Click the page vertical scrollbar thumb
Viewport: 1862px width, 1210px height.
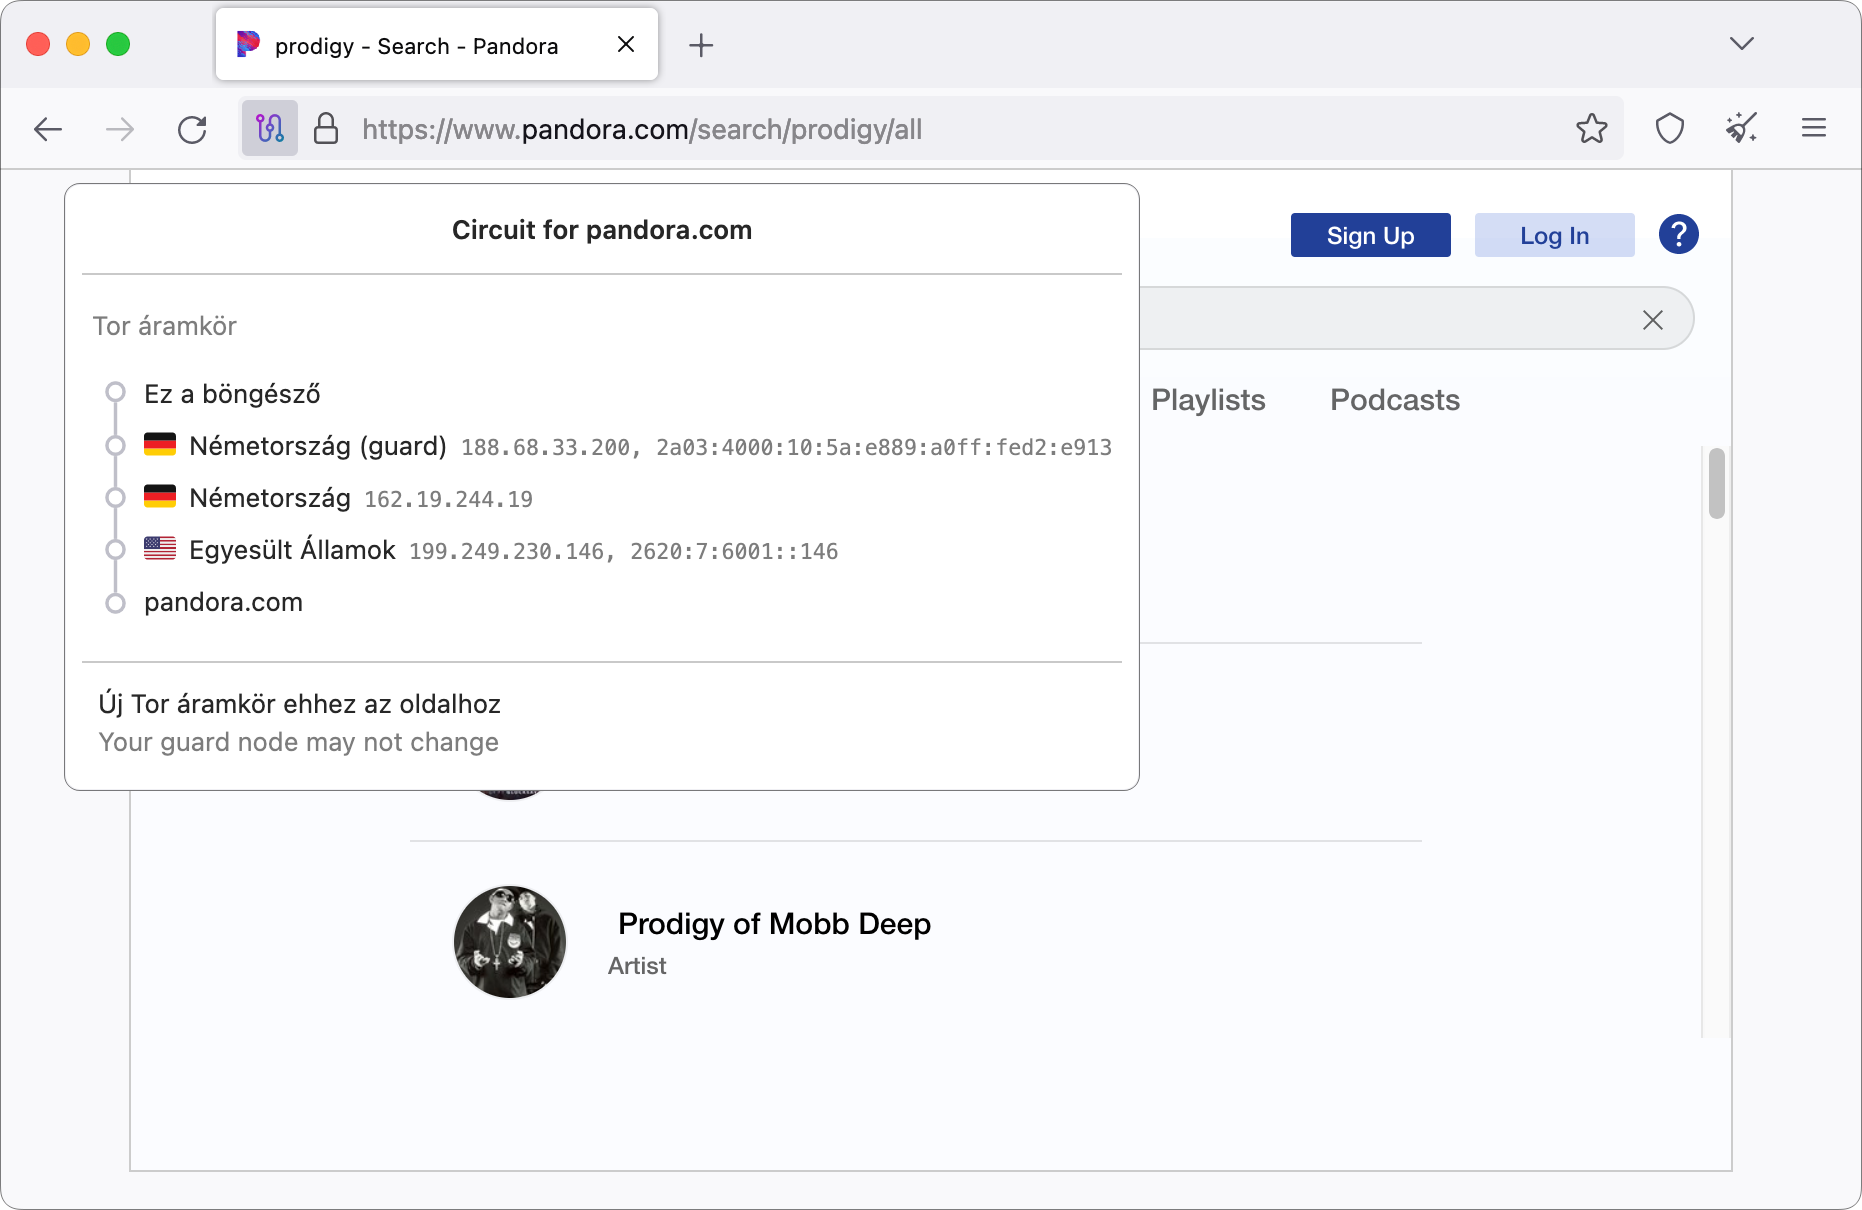(x=1717, y=484)
